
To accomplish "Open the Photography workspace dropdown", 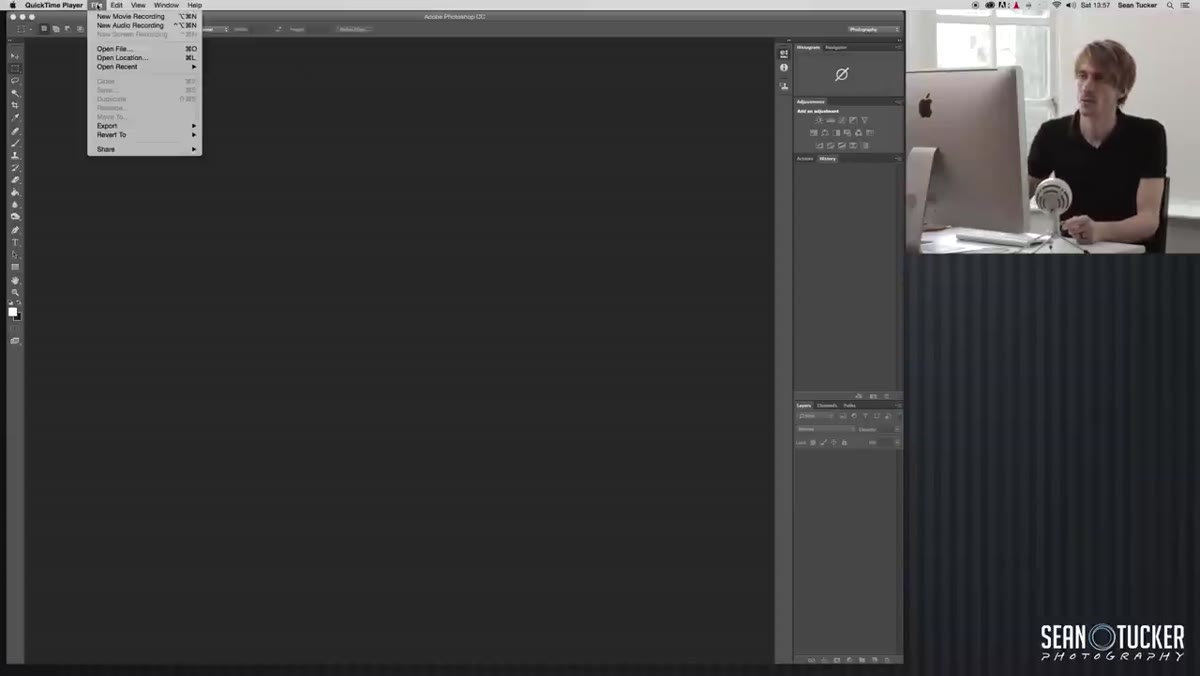I will pos(874,29).
